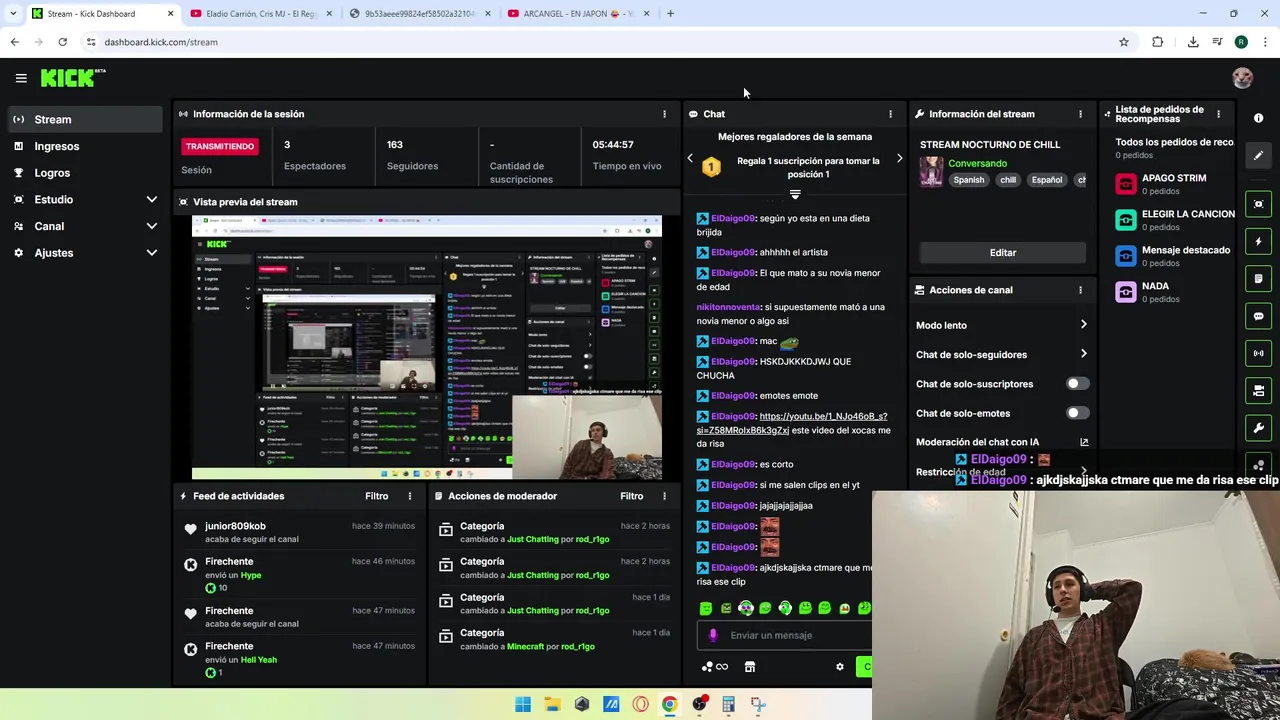Open Feed de actividades three-dot menu
The image size is (1280, 720).
click(x=409, y=496)
